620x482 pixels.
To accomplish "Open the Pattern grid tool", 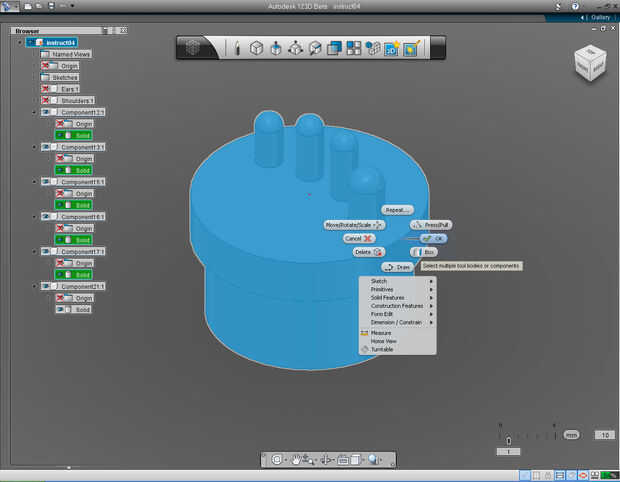I will click(x=353, y=48).
